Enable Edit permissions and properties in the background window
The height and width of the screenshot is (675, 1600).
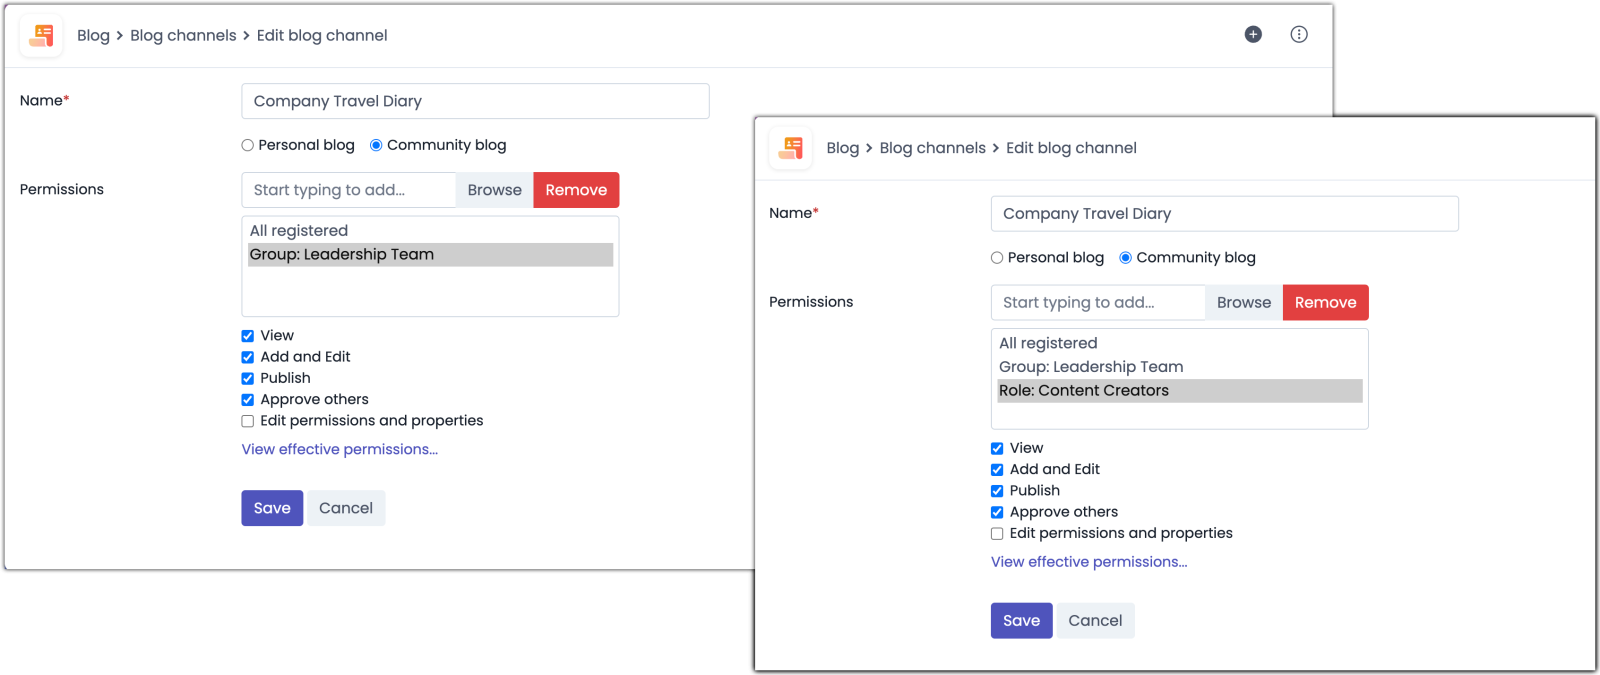248,421
